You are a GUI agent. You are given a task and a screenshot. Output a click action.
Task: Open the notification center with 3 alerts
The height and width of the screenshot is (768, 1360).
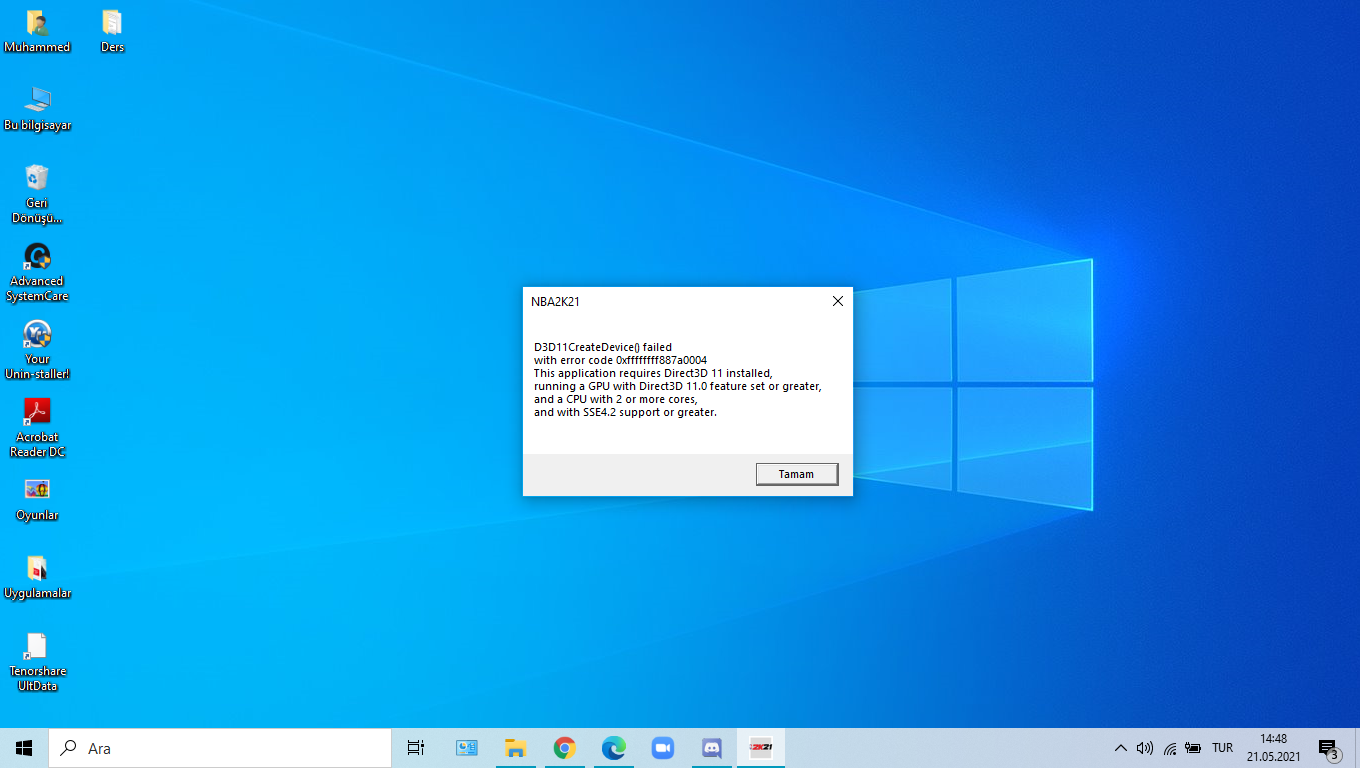click(x=1329, y=748)
